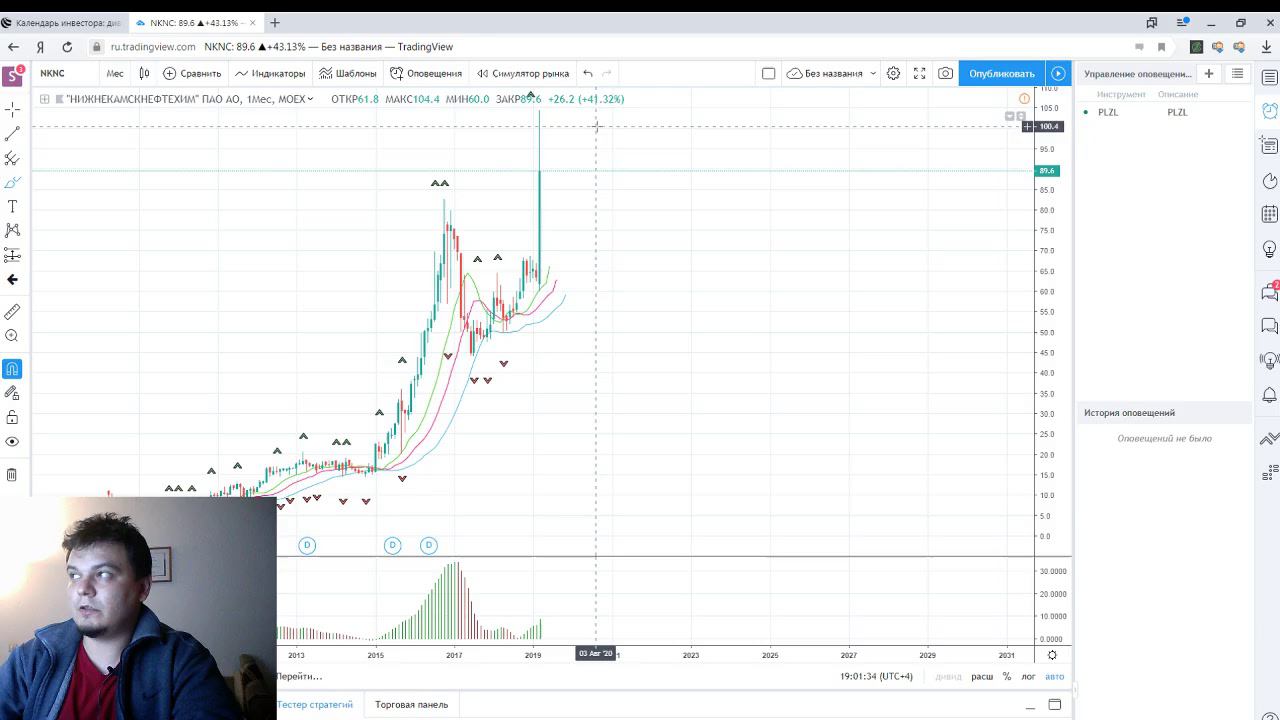Open the time axis settings gear
Image resolution: width=1280 pixels, height=720 pixels.
pos(1052,655)
